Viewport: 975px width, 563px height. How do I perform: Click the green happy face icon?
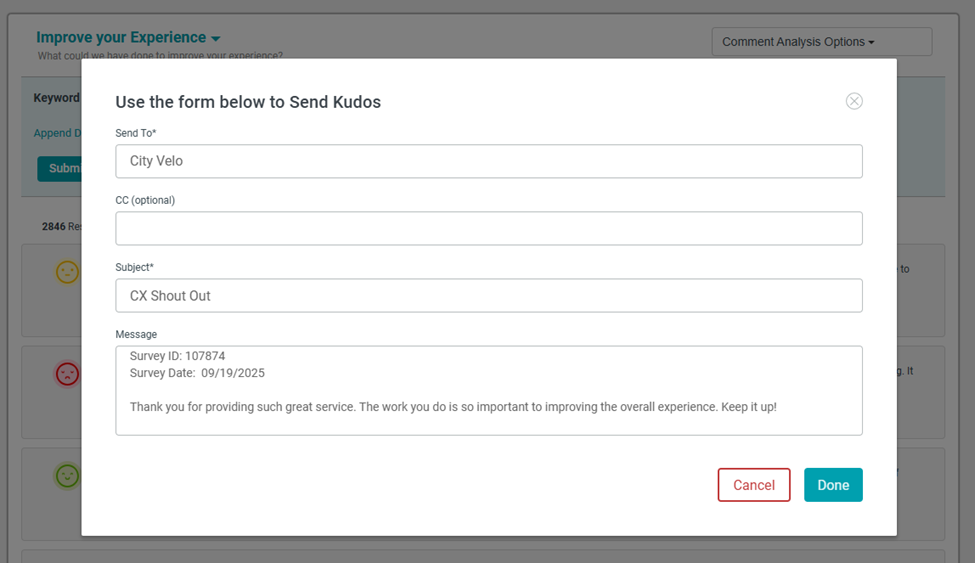[x=67, y=476]
